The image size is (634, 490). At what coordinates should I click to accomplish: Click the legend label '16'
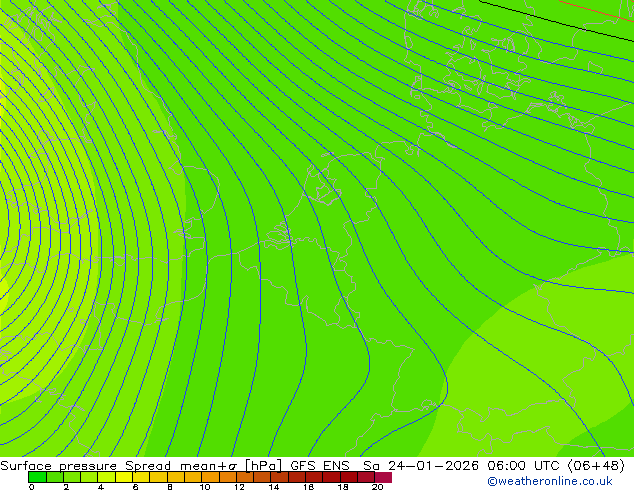[x=309, y=487]
